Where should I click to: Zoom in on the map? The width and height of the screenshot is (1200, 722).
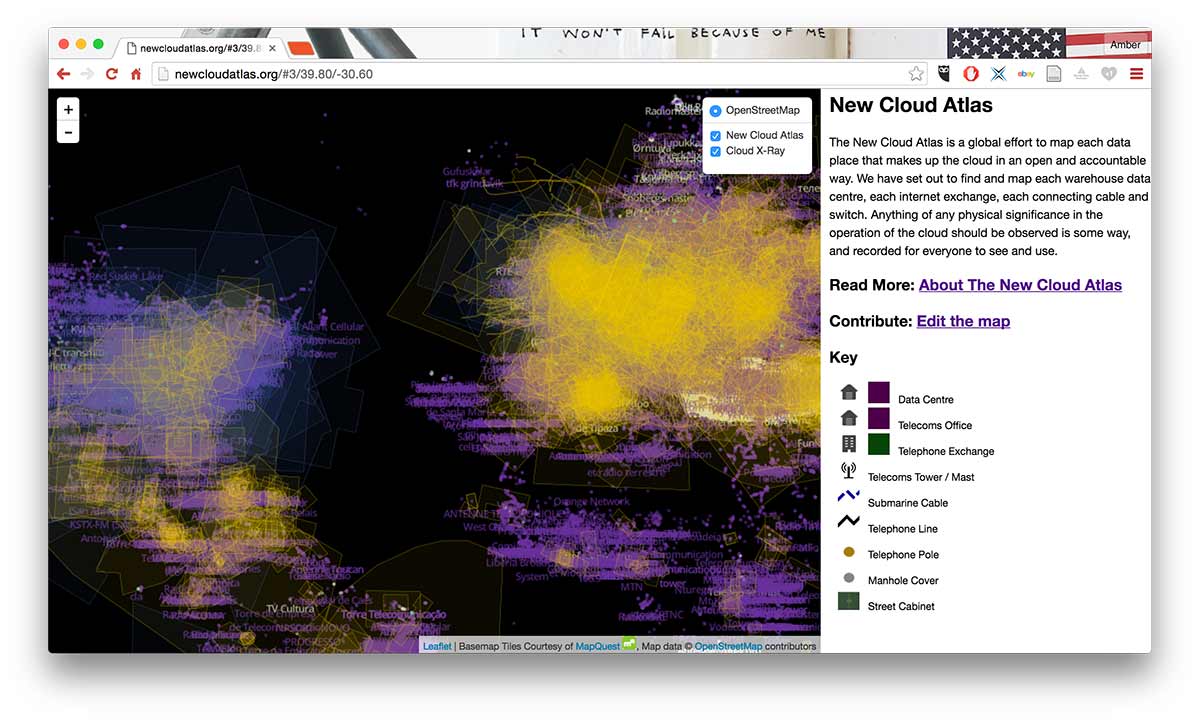(x=68, y=110)
